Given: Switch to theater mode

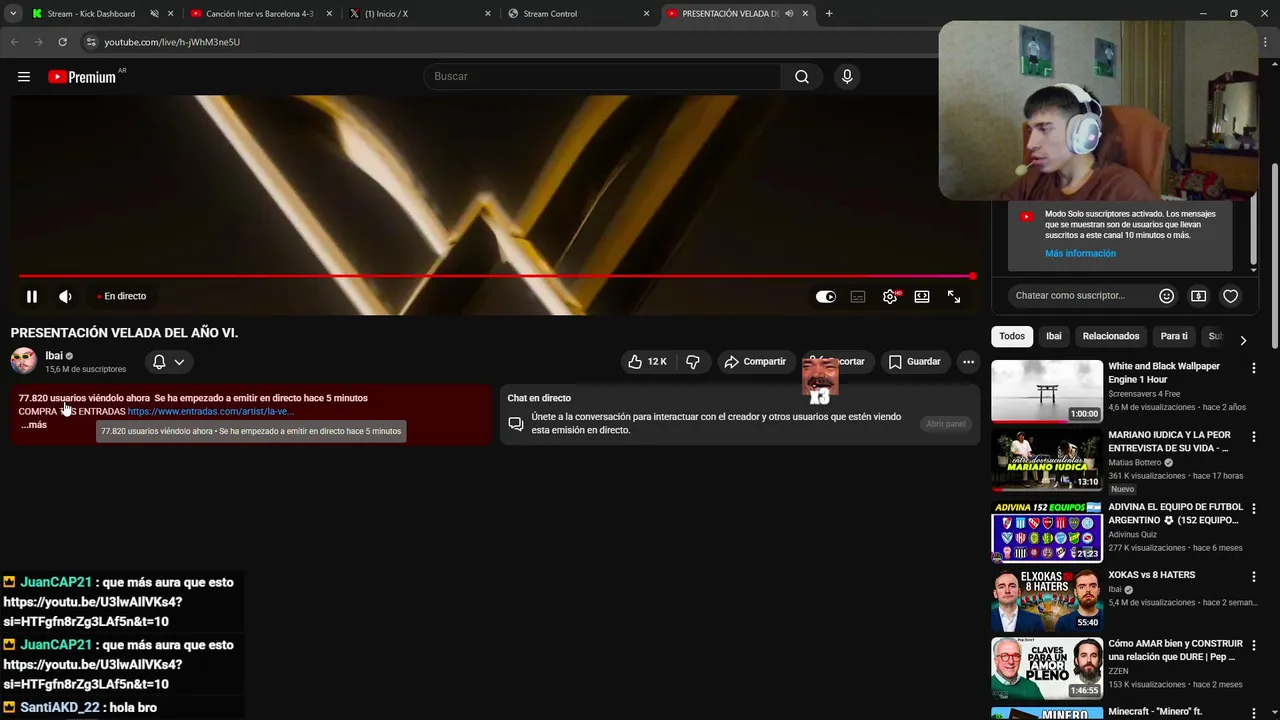Looking at the screenshot, I should tap(922, 297).
